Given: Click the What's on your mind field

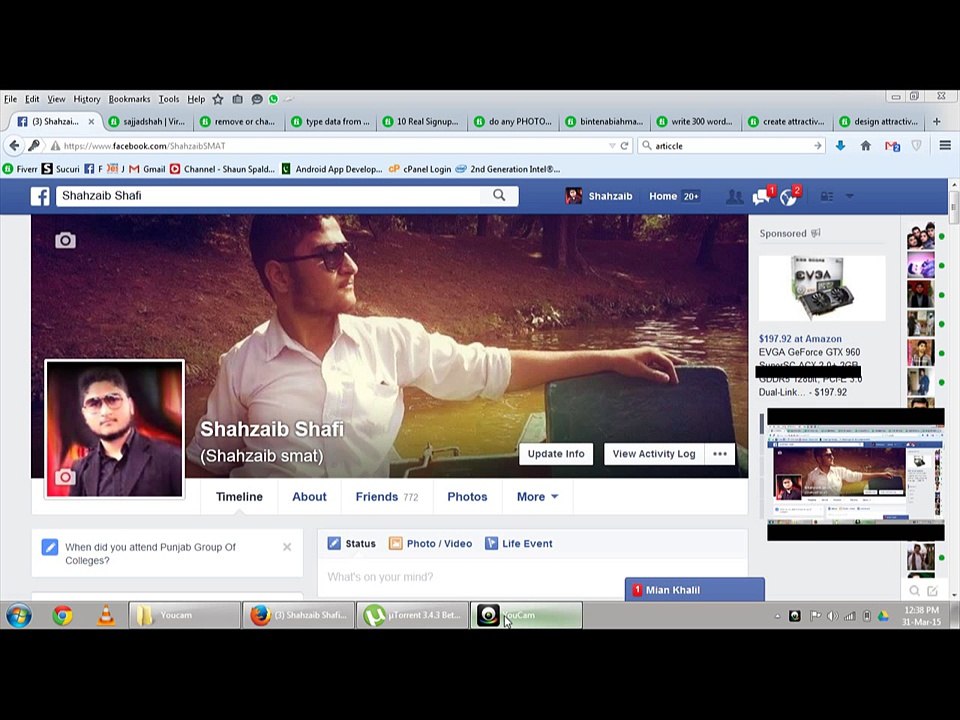Looking at the screenshot, I should (x=533, y=577).
